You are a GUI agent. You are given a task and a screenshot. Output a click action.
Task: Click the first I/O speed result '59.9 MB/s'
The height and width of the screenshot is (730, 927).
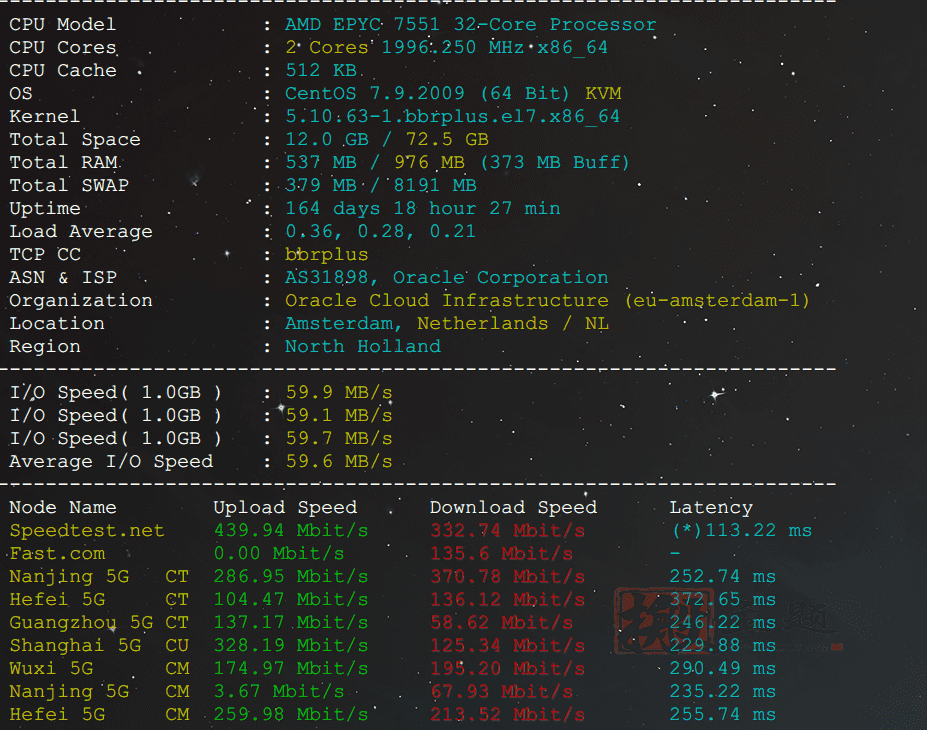339,392
